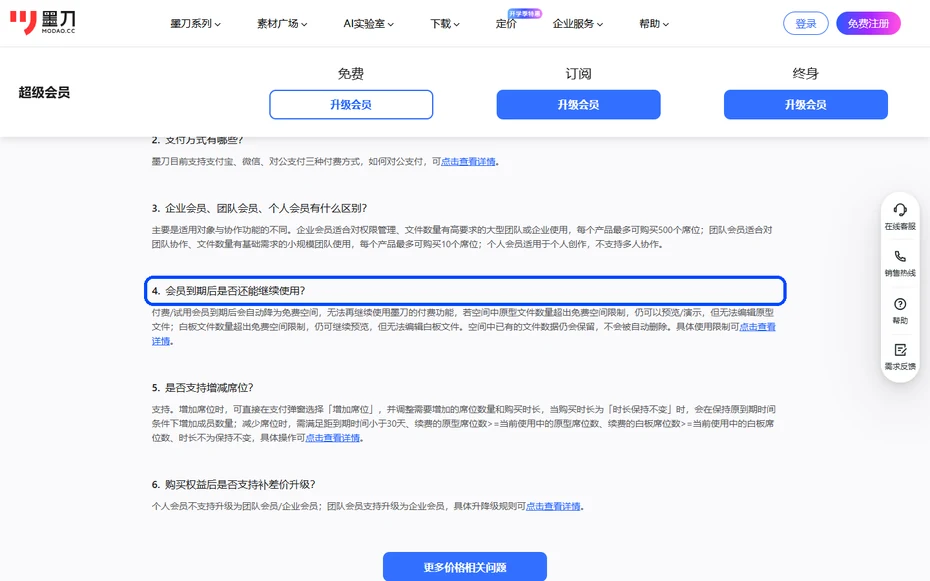
Task: Open 点击查看 link in membership expiry answer
Action: pos(757,327)
